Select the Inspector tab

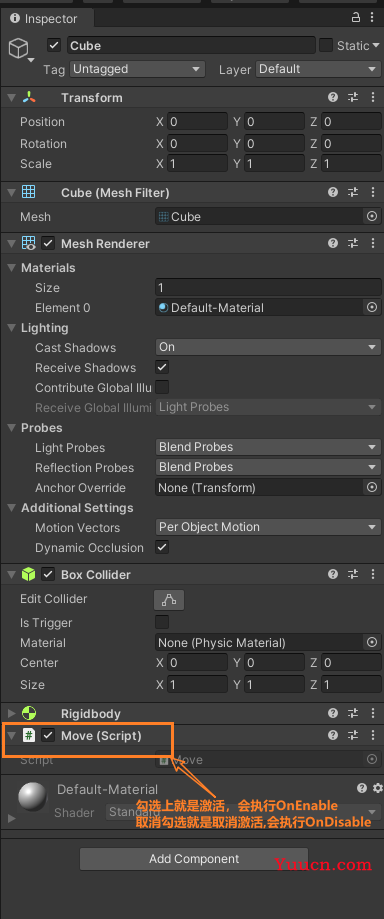point(45,19)
